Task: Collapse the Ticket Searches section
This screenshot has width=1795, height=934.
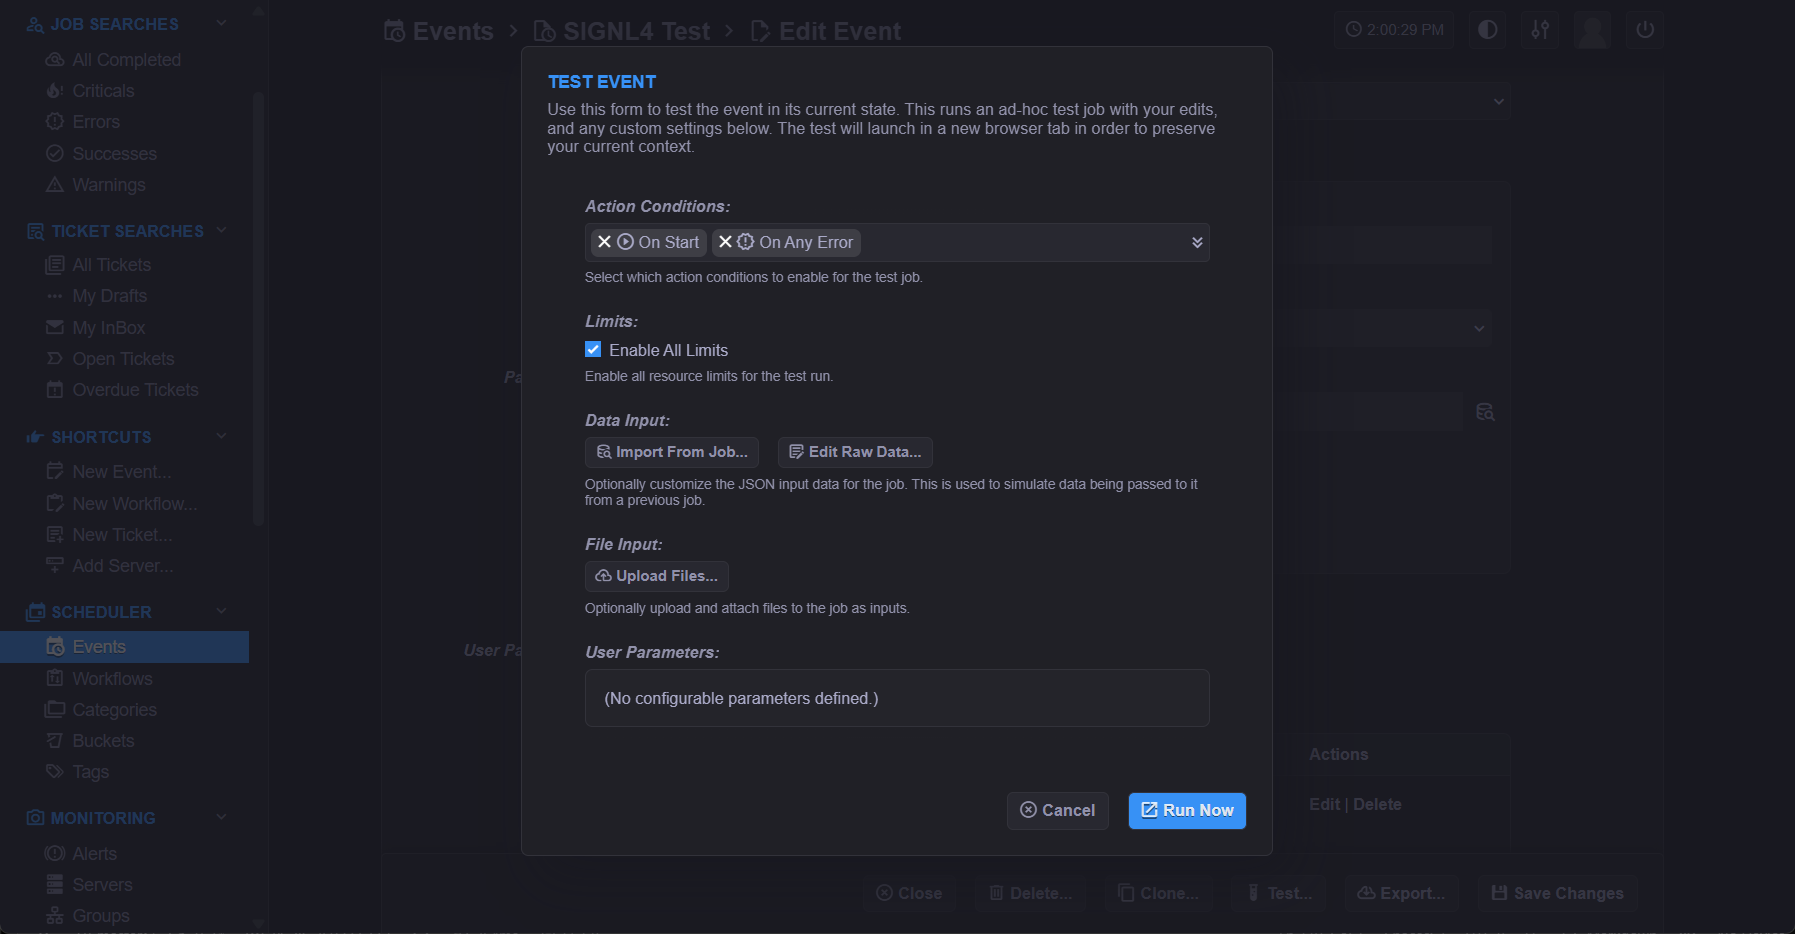Action: pos(222,230)
